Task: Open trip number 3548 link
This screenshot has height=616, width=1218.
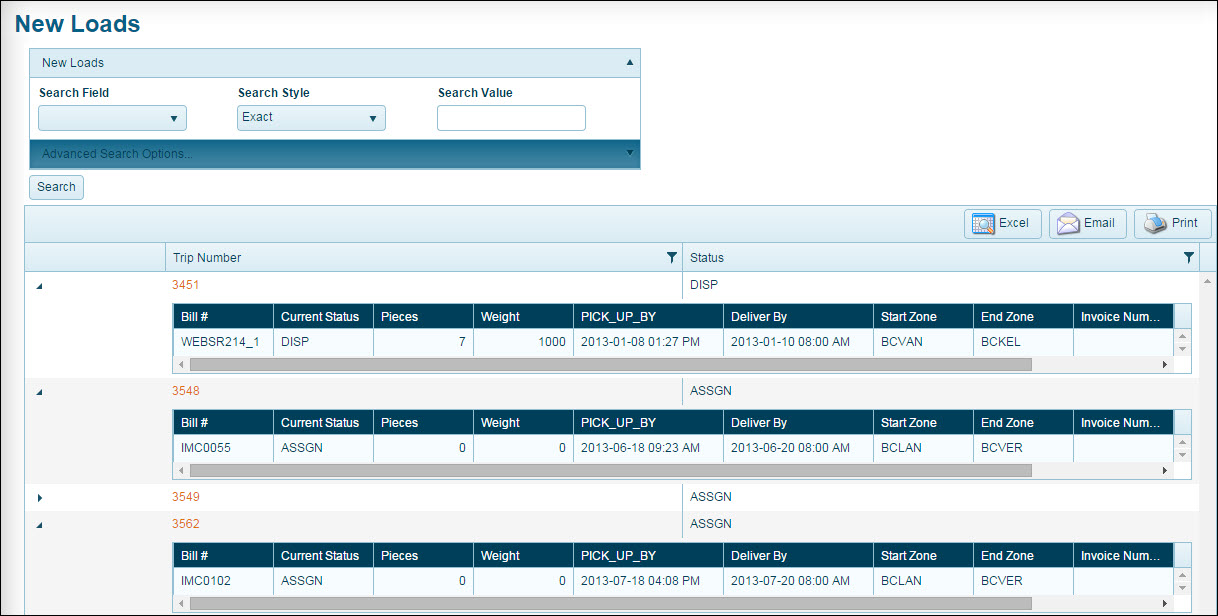Action: point(186,391)
